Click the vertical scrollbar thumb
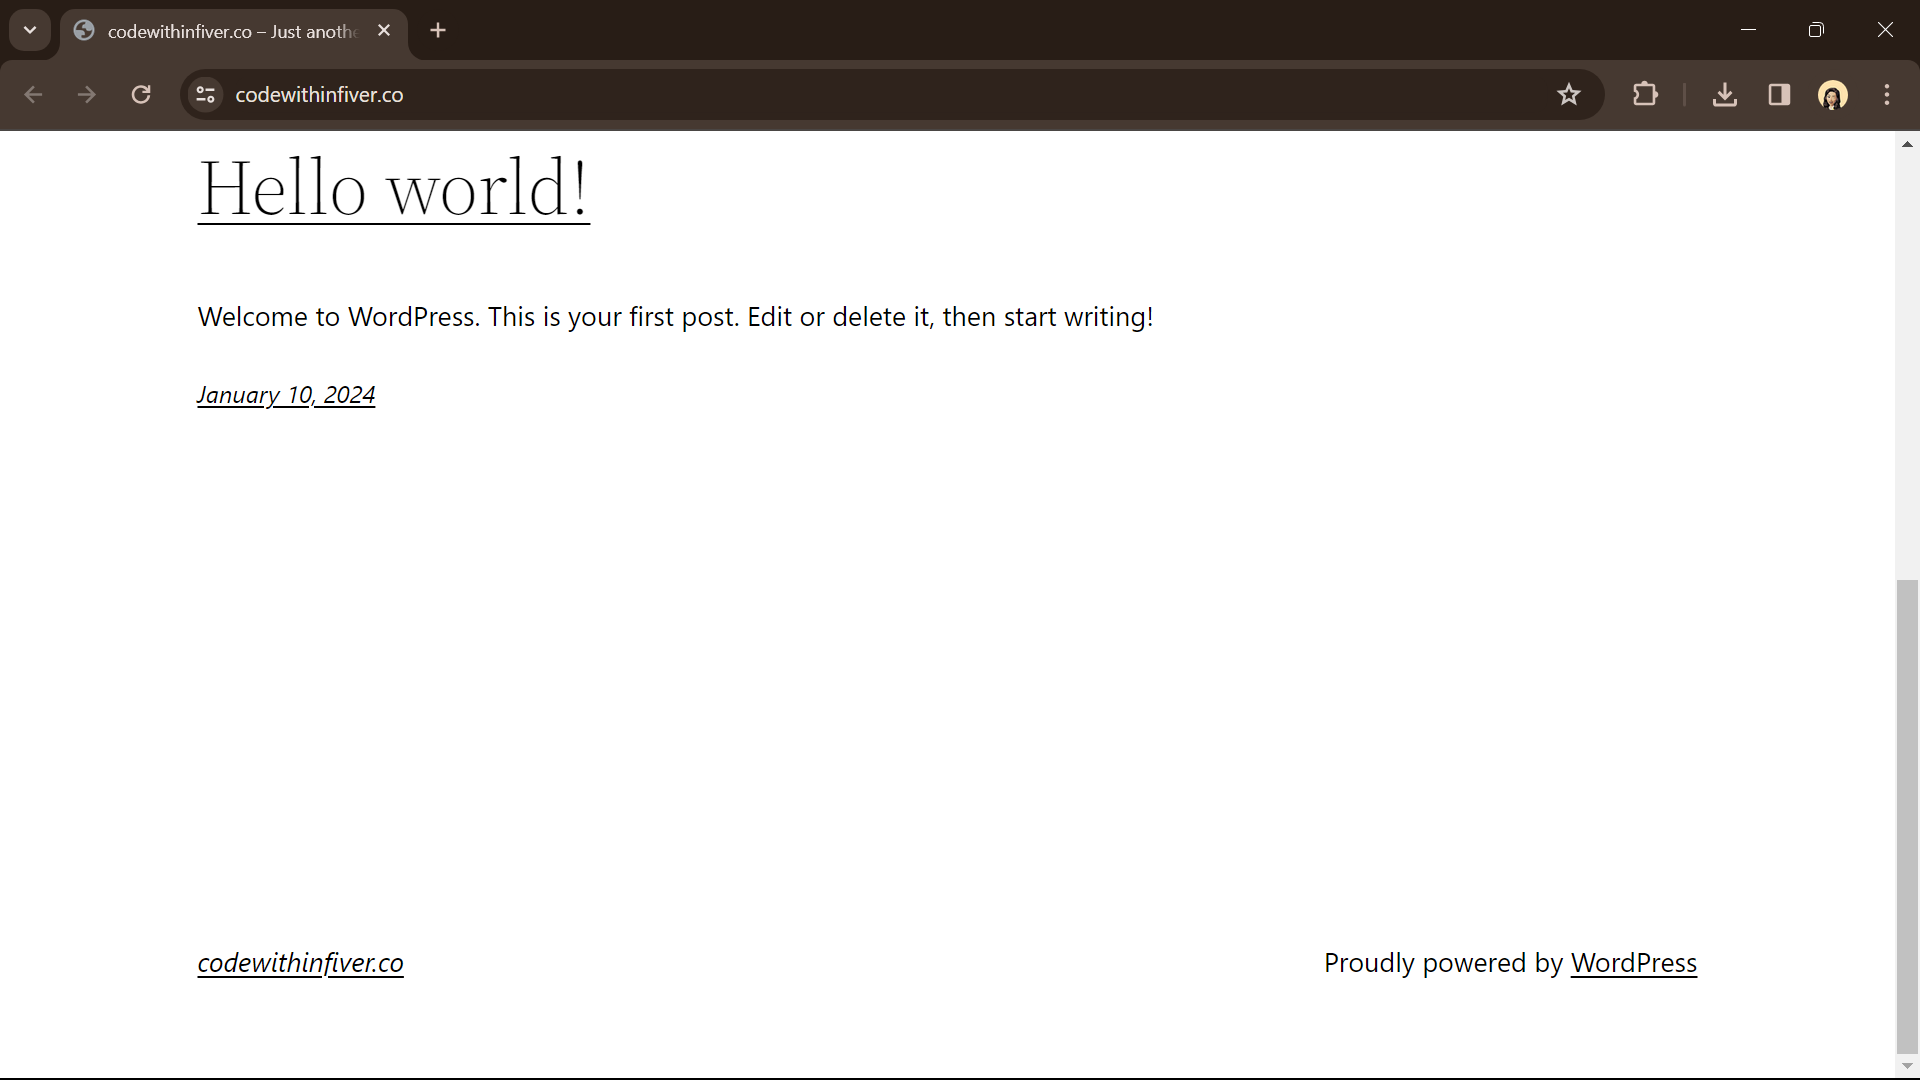This screenshot has width=1920, height=1080. tap(1907, 815)
